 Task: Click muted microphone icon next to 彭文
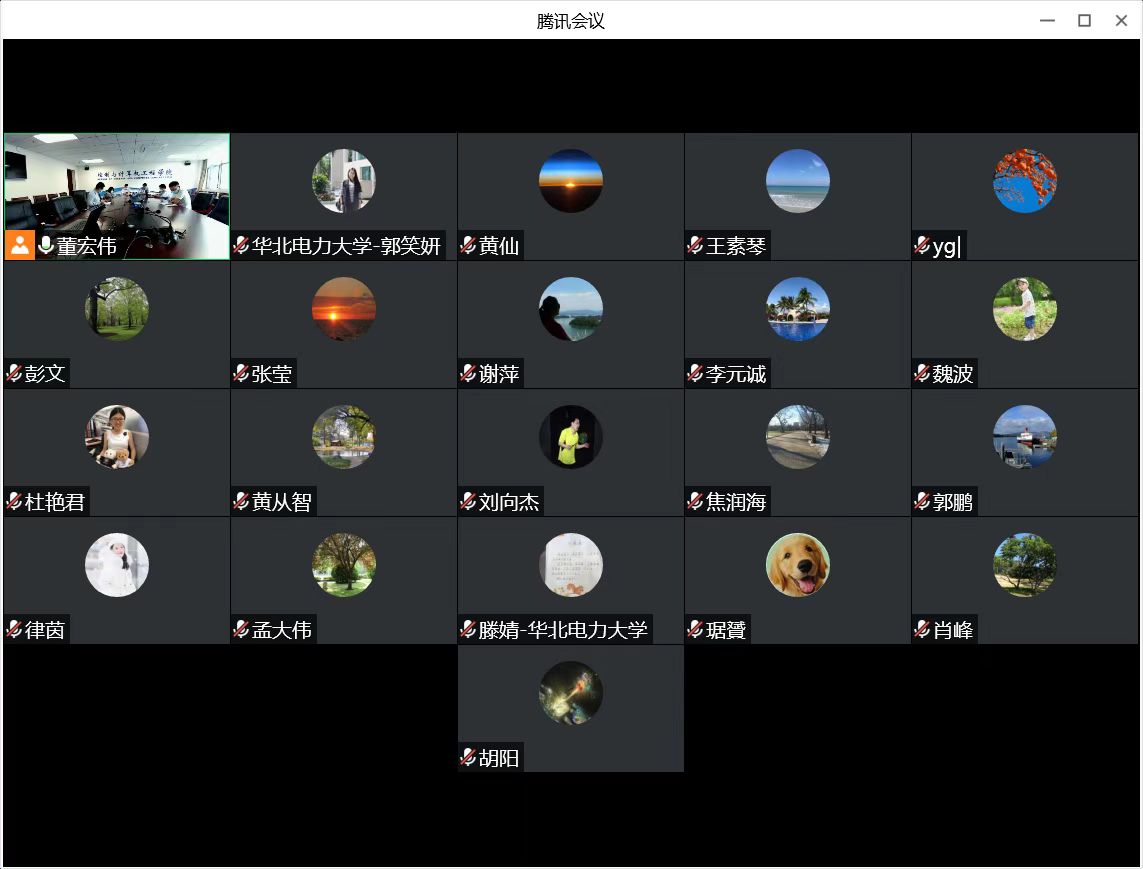tap(14, 373)
